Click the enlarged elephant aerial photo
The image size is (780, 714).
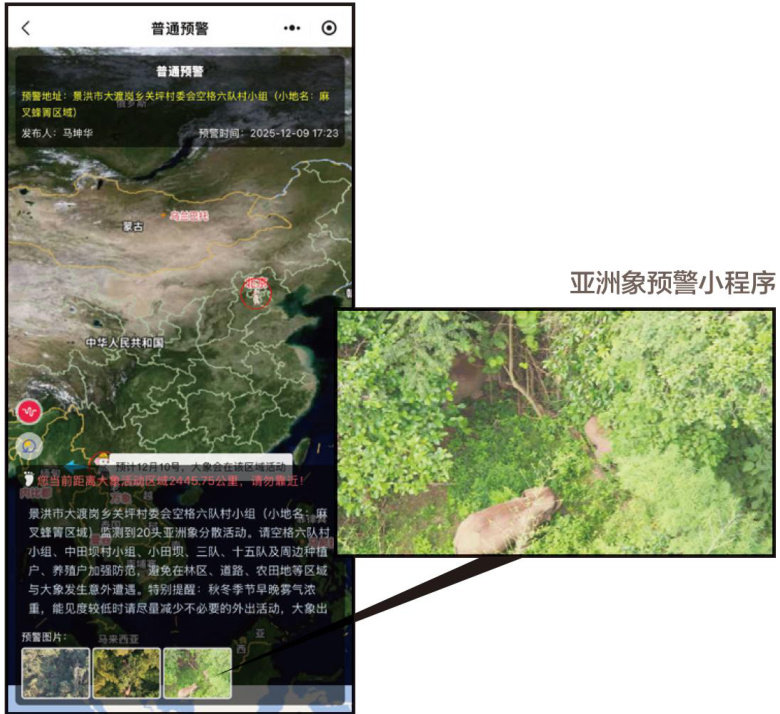tap(555, 432)
